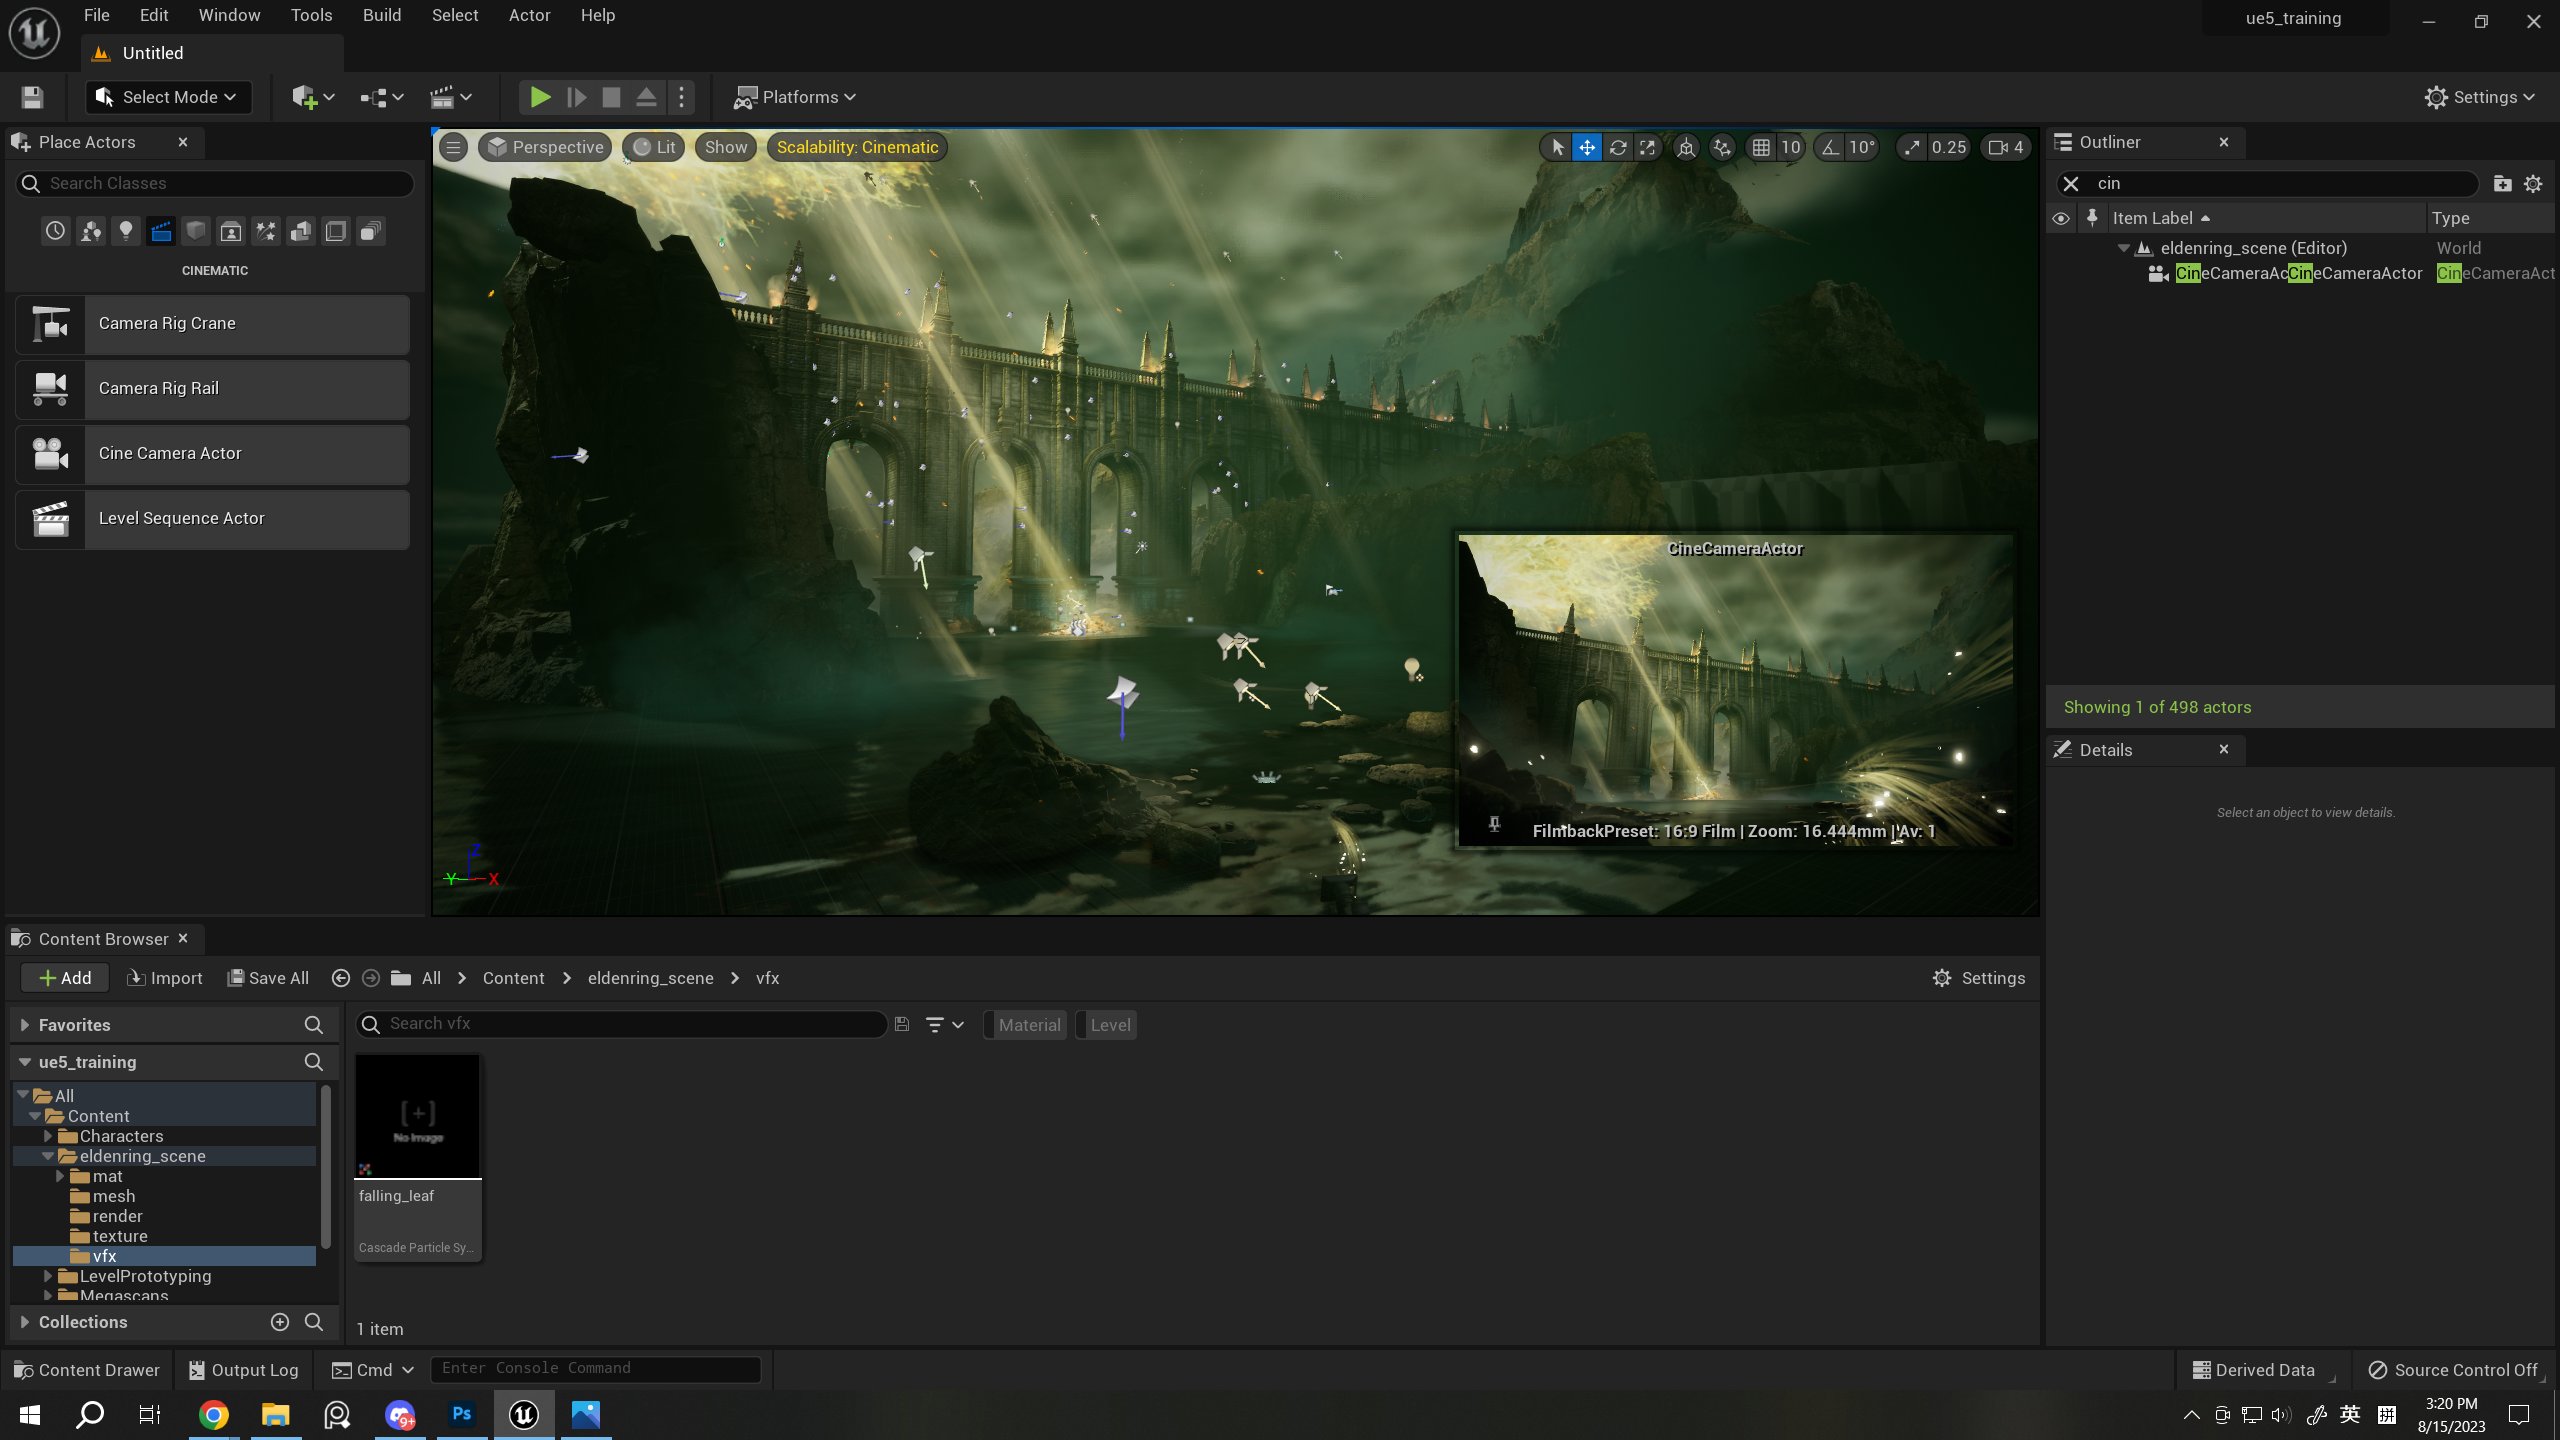Select the scale transform gizmo tool

1647,147
